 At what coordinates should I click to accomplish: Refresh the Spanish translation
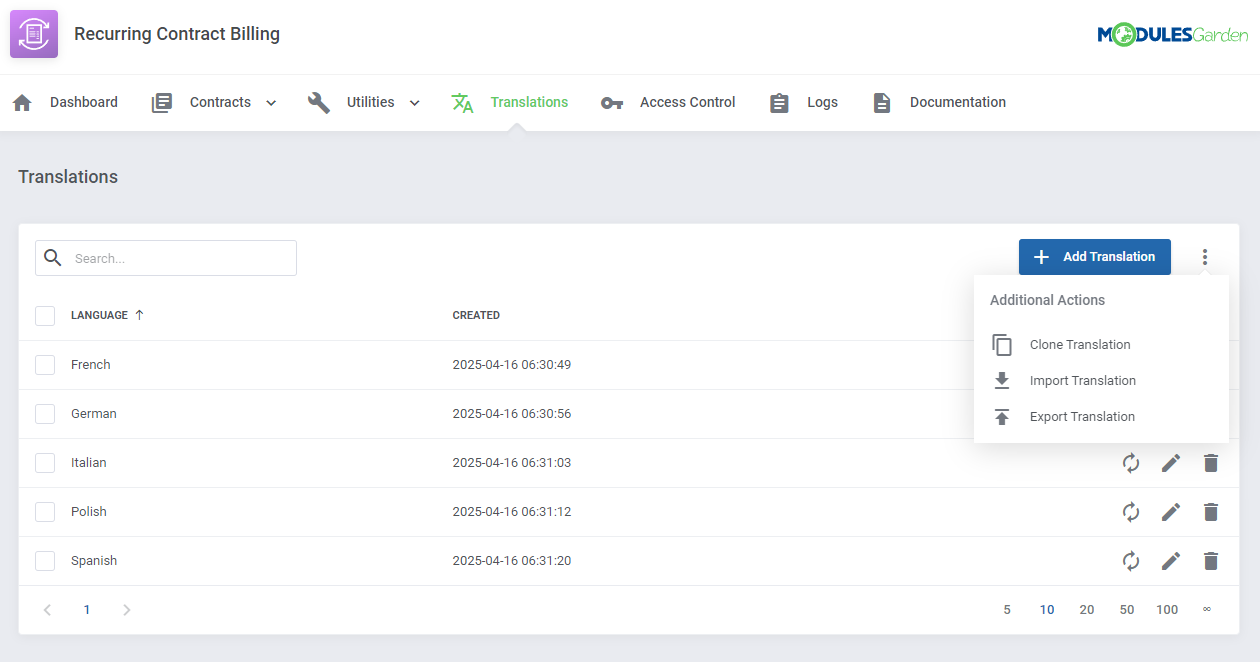pos(1131,561)
